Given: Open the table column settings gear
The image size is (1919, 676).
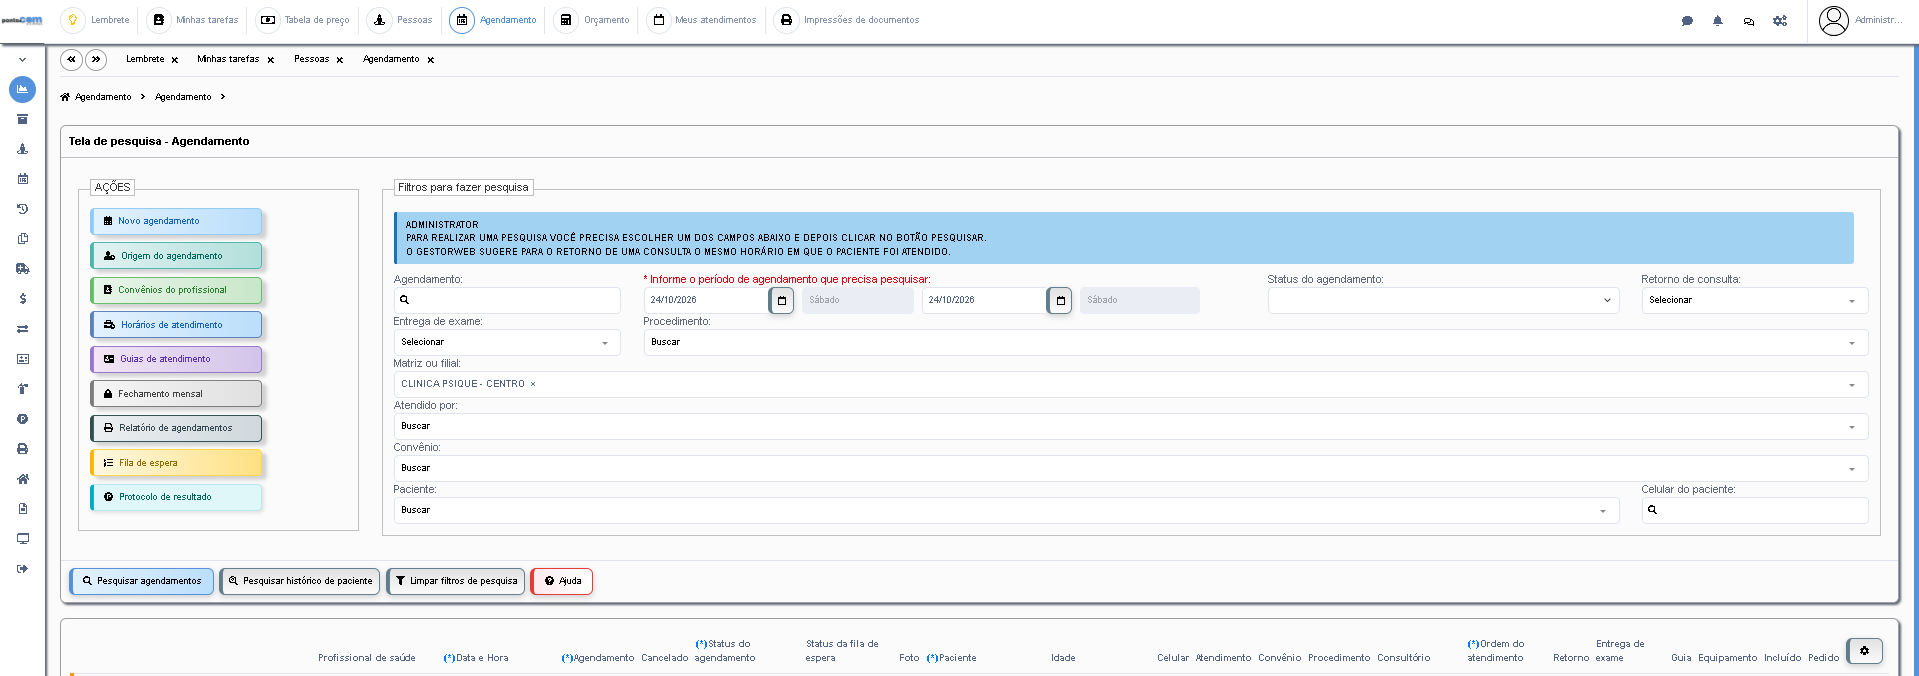Looking at the screenshot, I should click(1864, 651).
